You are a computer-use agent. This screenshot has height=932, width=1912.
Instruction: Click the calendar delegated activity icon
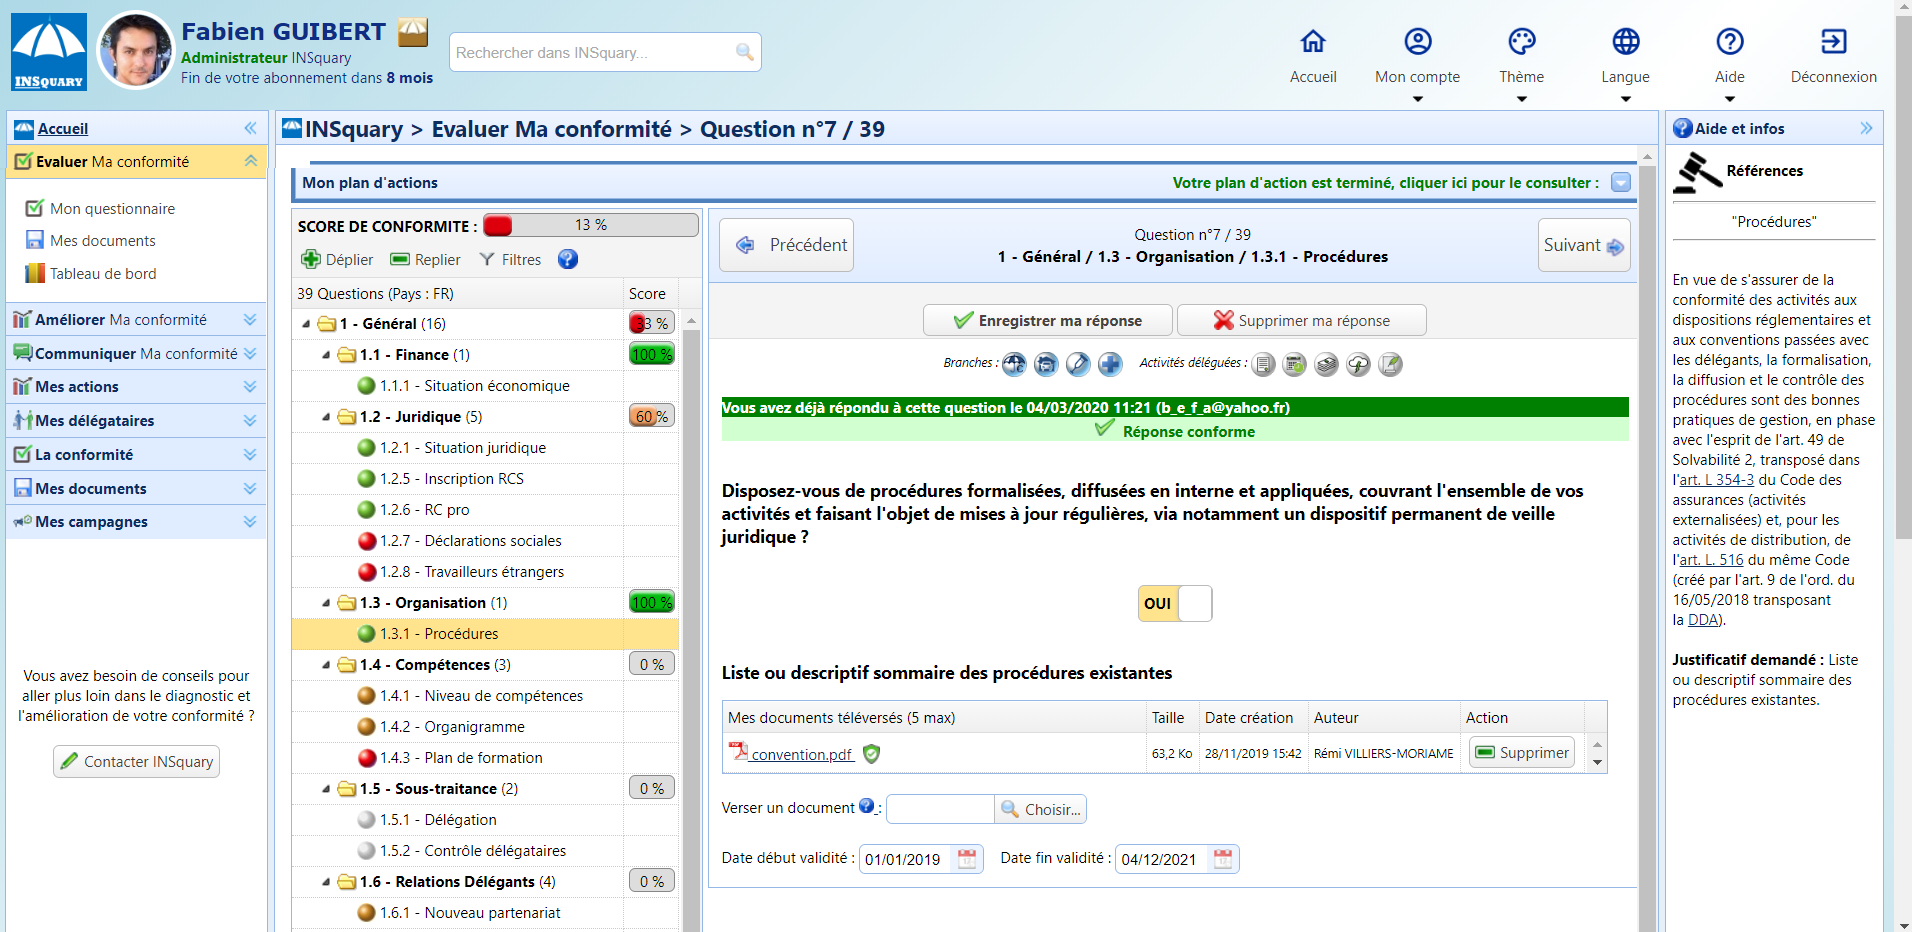[1295, 364]
